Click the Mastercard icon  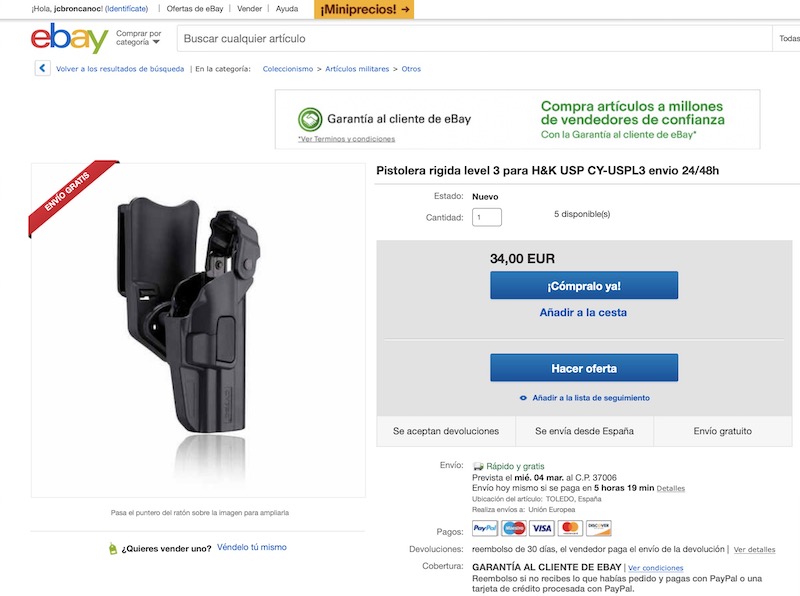570,528
